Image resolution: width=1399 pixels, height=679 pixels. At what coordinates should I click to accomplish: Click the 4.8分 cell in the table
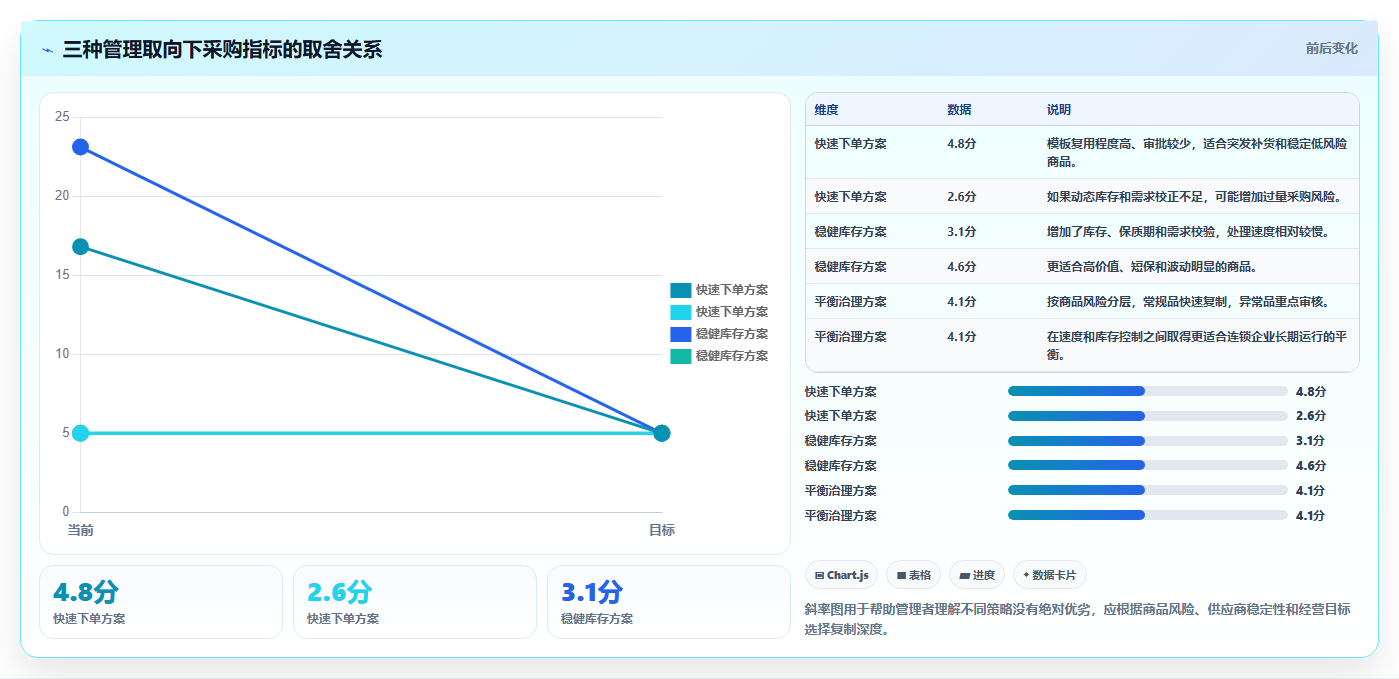tap(961, 144)
